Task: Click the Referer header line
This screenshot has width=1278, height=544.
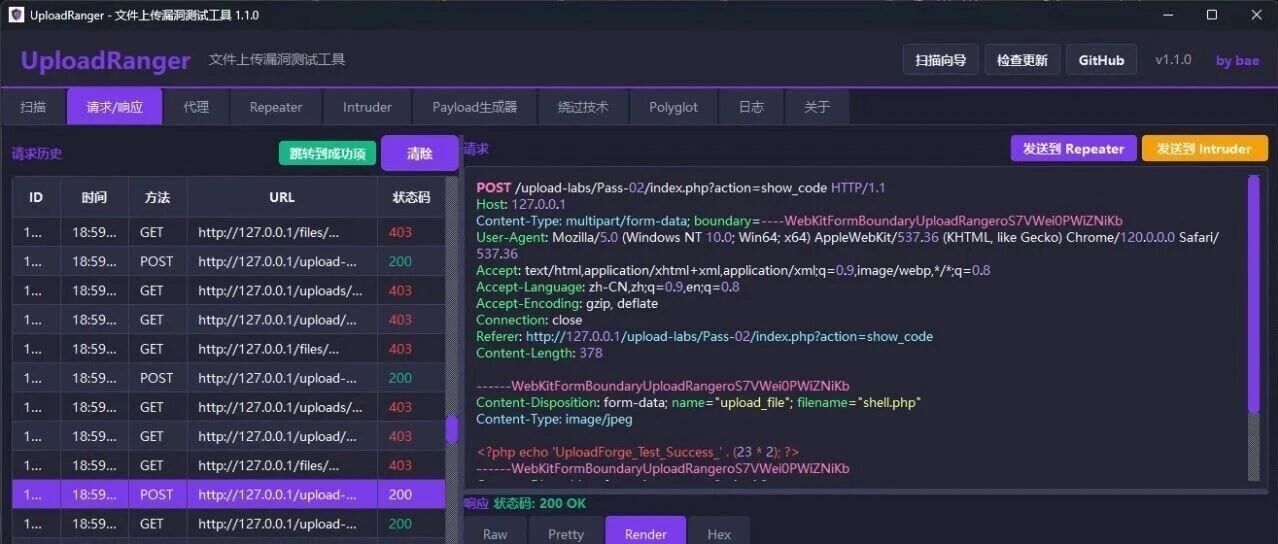Action: pyautogui.click(x=704, y=336)
